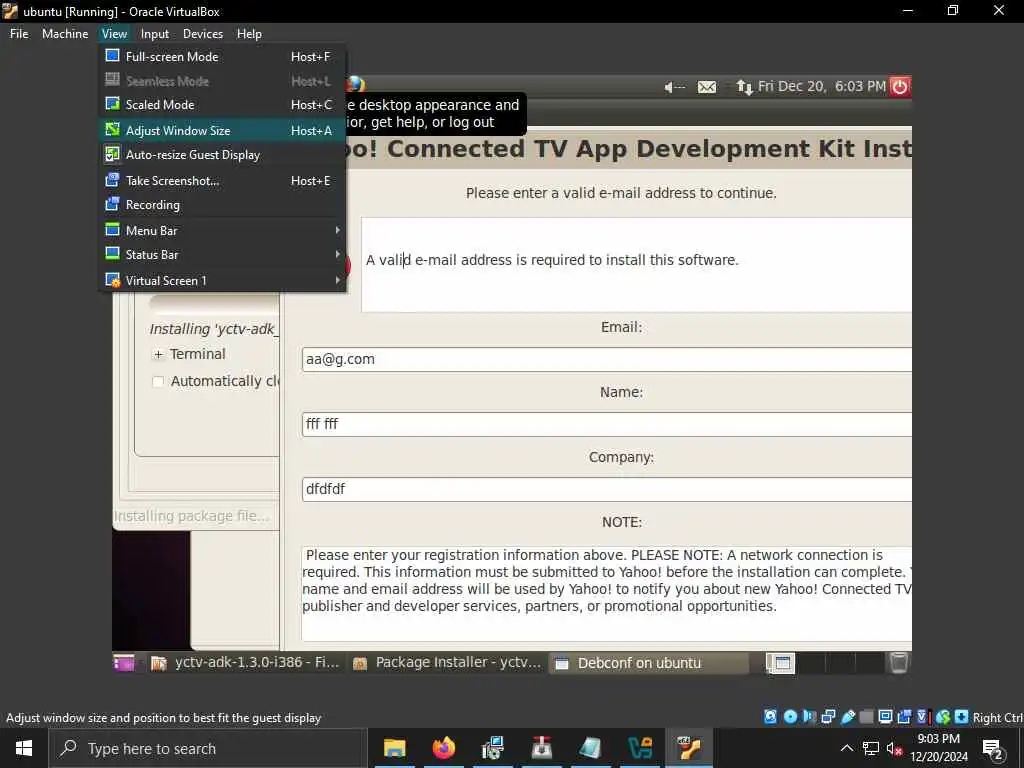Choose Take Screenshot from the menu

(x=222, y=181)
